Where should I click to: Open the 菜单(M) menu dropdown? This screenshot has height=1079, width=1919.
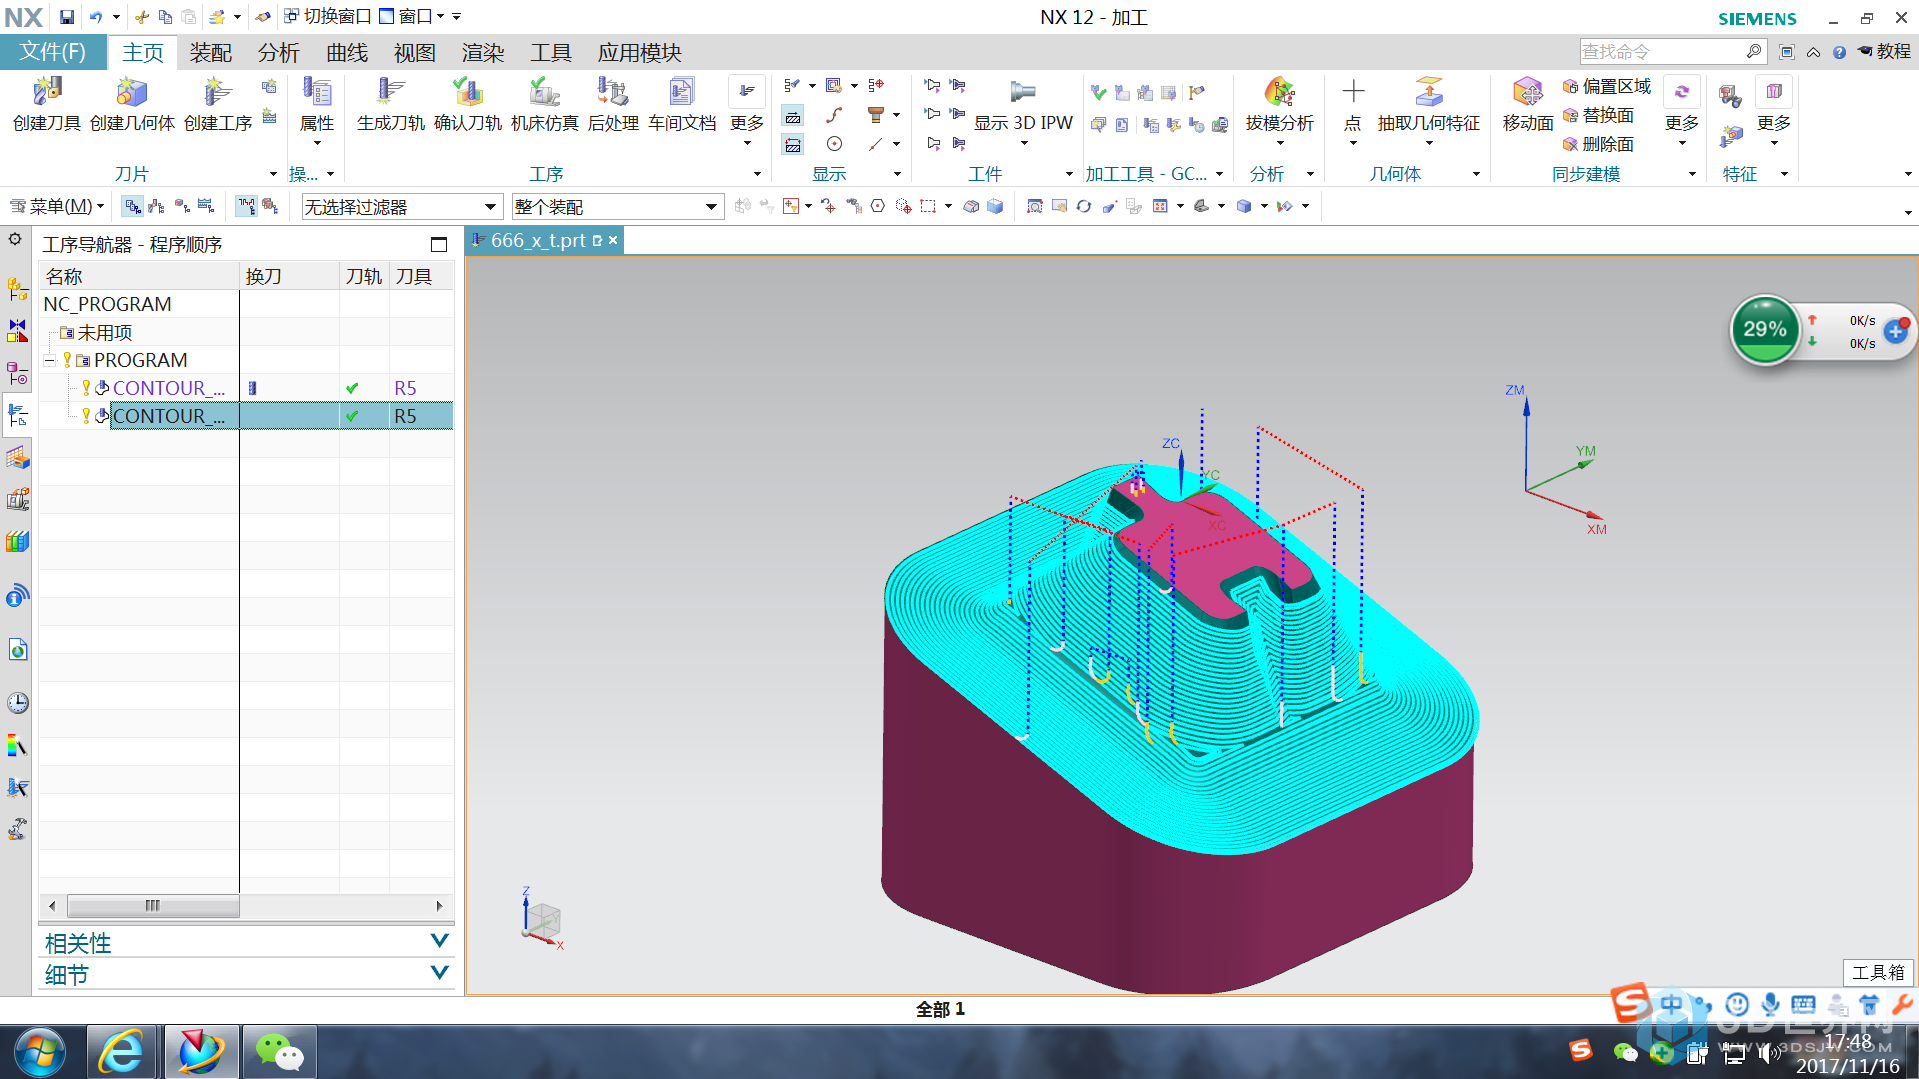coord(57,206)
